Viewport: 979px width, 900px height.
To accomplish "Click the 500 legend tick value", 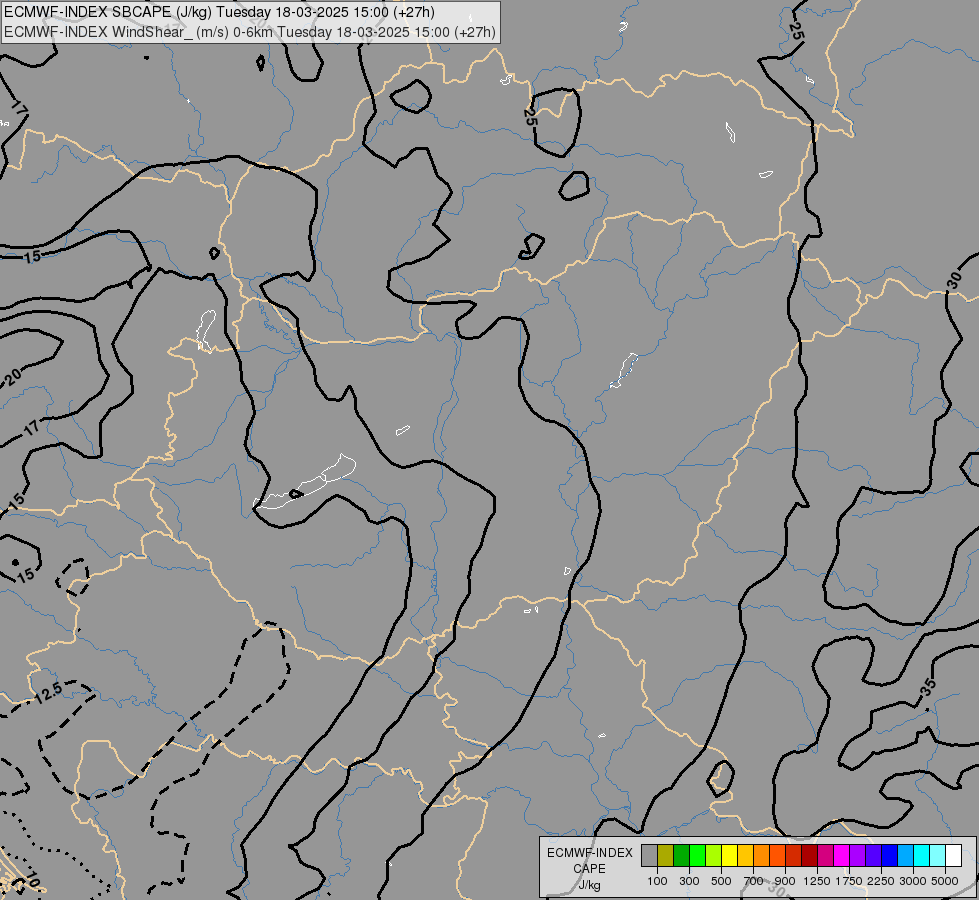I will pyautogui.click(x=721, y=881).
